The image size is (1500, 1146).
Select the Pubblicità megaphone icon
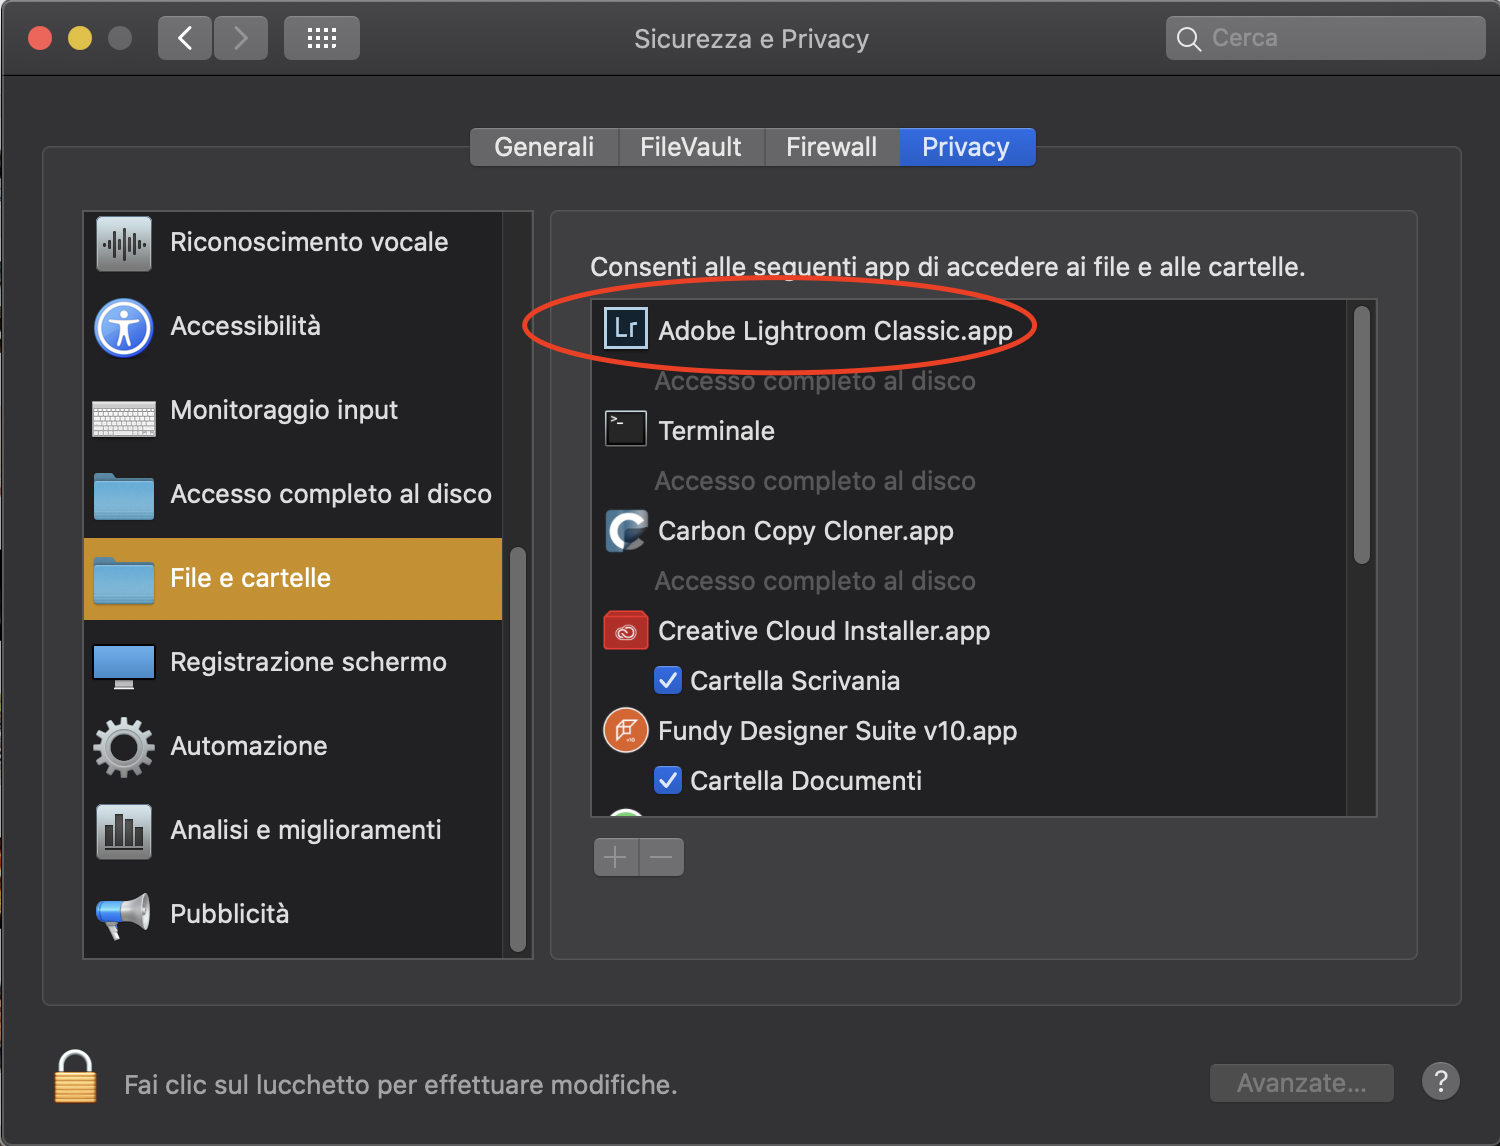pyautogui.click(x=124, y=915)
